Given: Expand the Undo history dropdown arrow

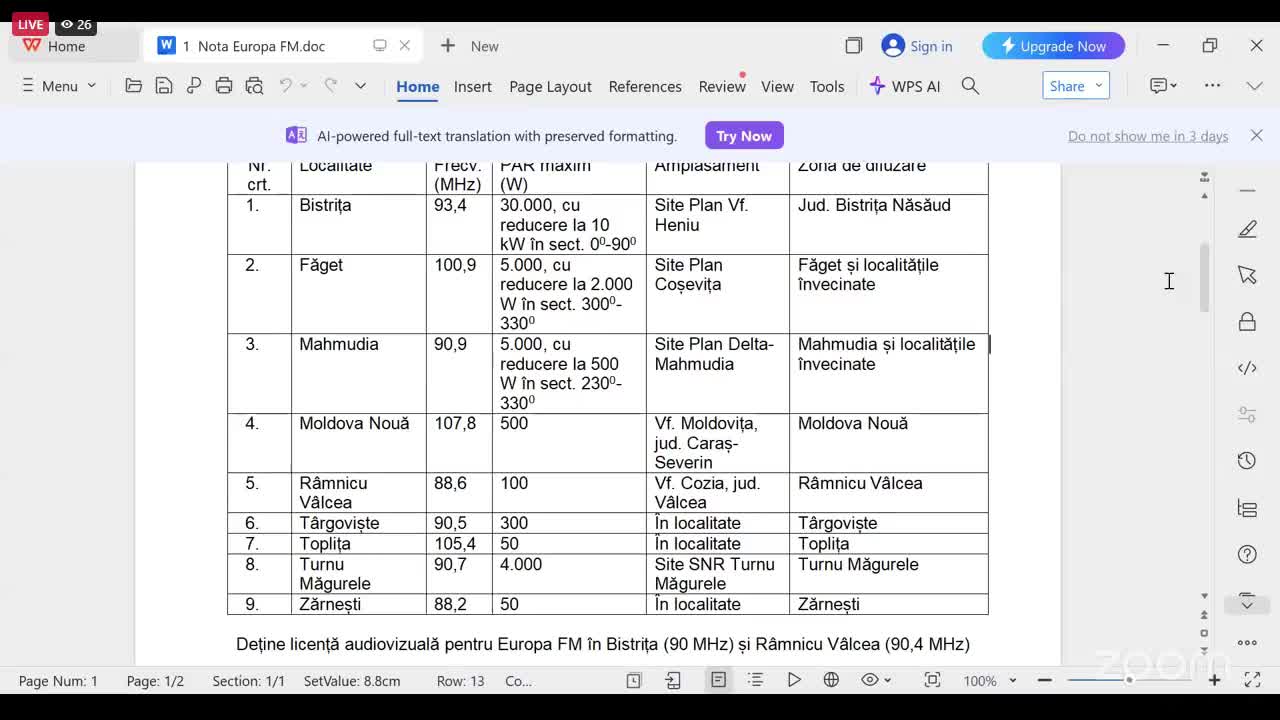Looking at the screenshot, I should click(304, 86).
